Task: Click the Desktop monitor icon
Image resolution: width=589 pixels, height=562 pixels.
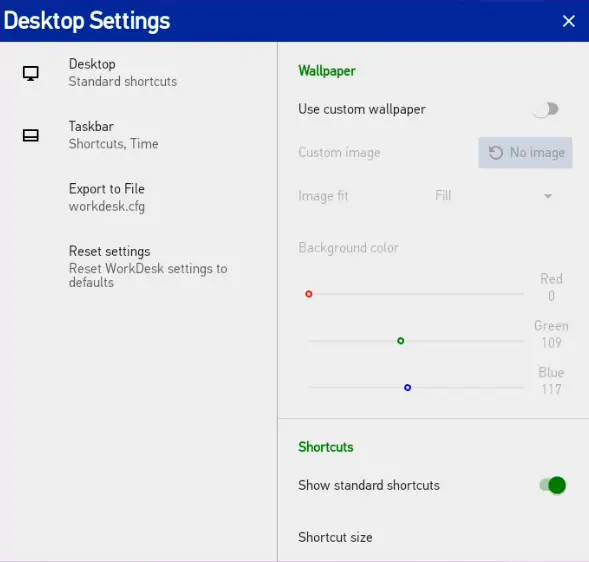Action: tap(30, 73)
